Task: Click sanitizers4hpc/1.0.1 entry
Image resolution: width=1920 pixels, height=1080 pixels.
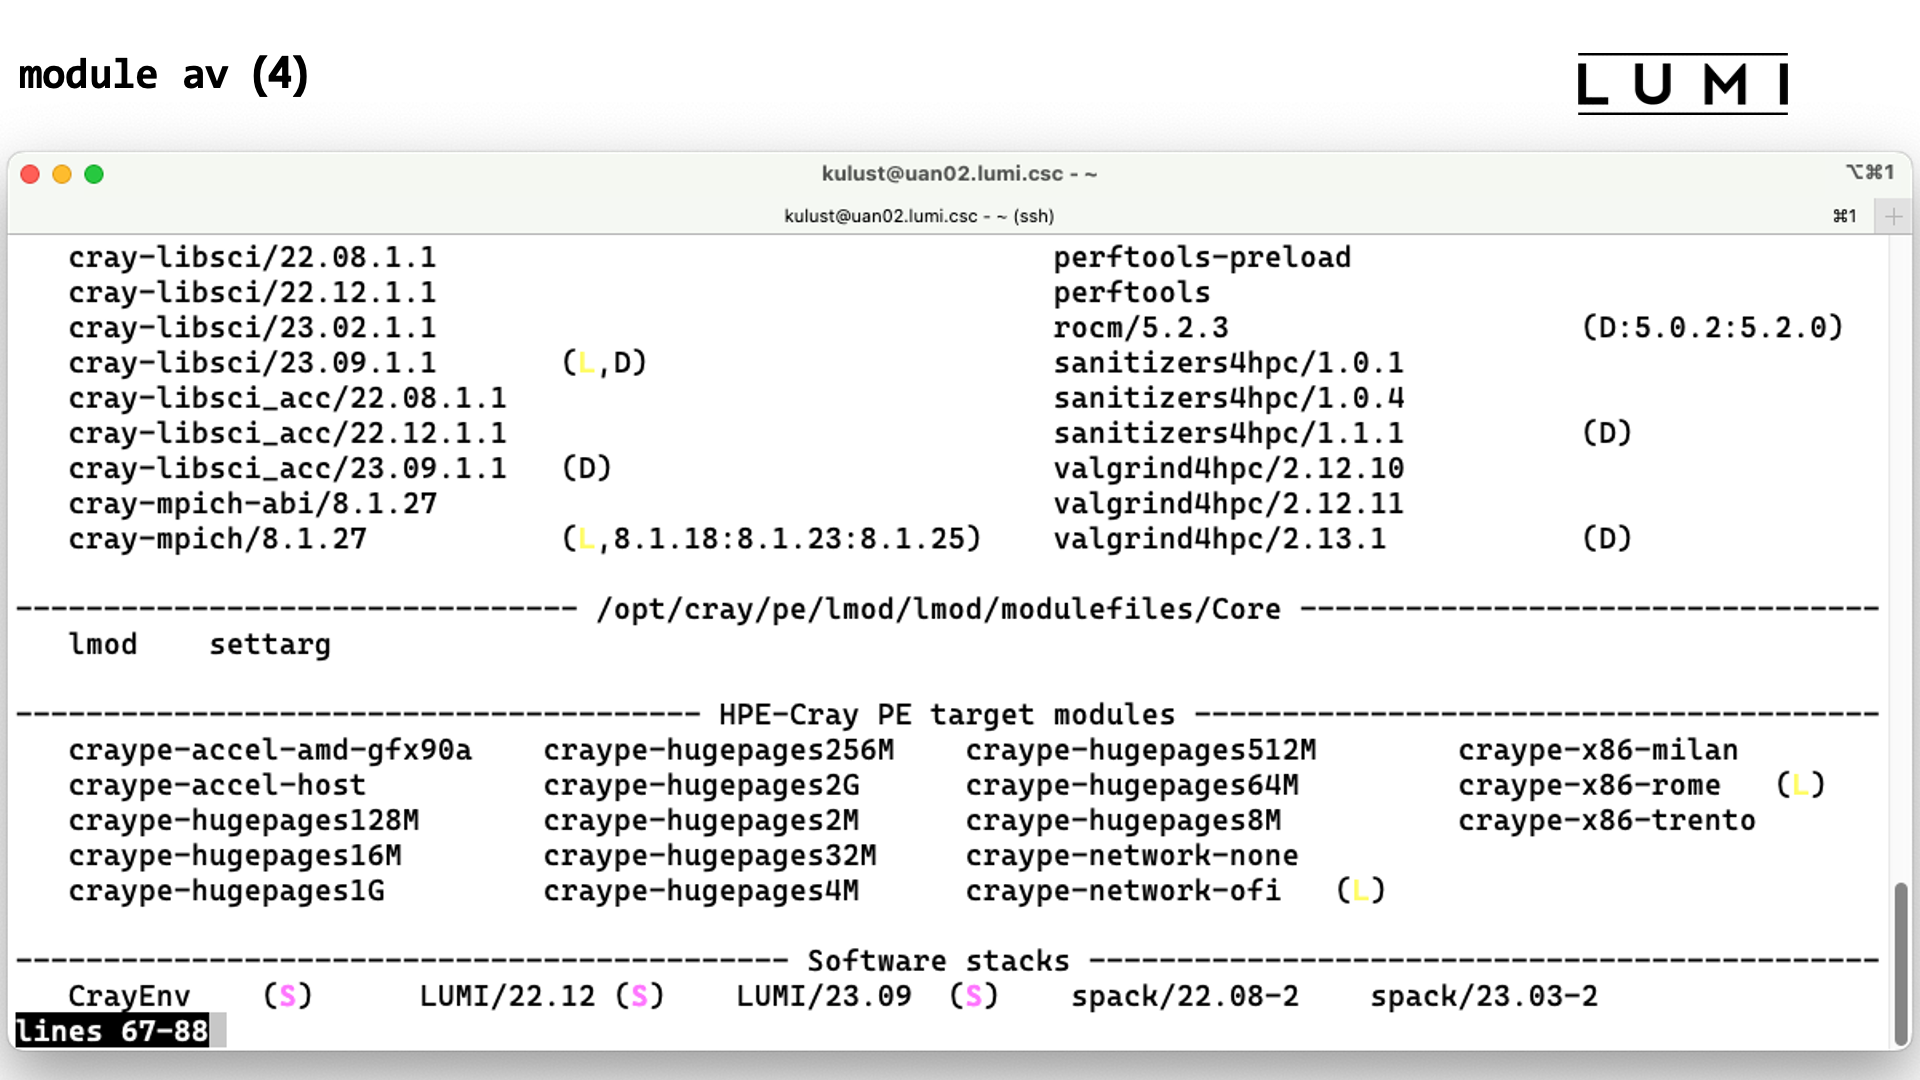Action: pyautogui.click(x=1228, y=363)
